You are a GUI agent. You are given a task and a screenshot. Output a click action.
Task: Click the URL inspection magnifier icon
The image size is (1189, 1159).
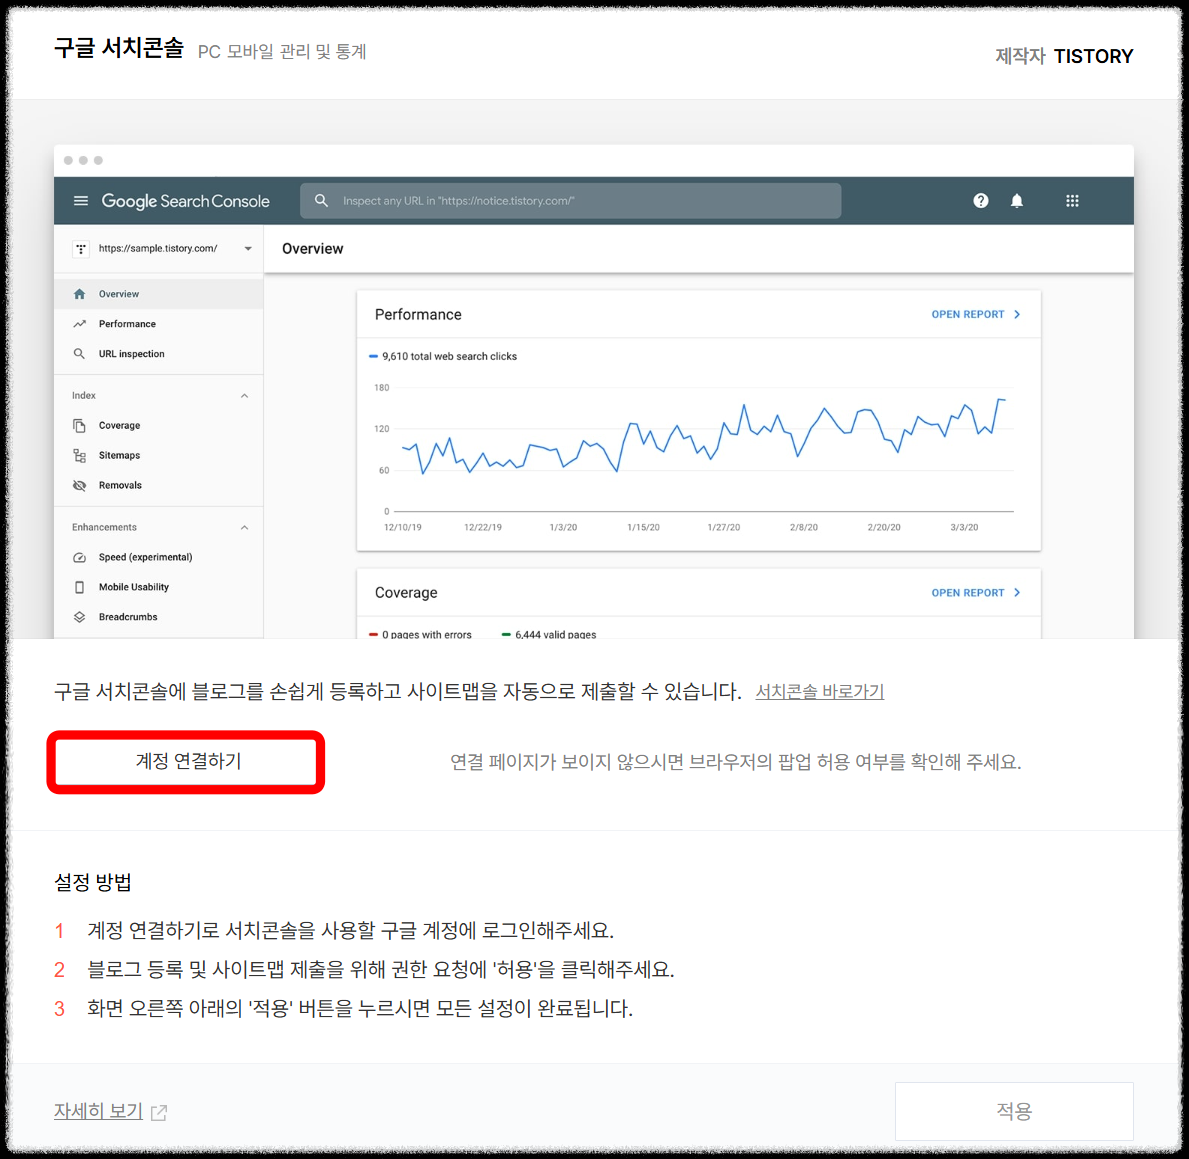pyautogui.click(x=79, y=354)
